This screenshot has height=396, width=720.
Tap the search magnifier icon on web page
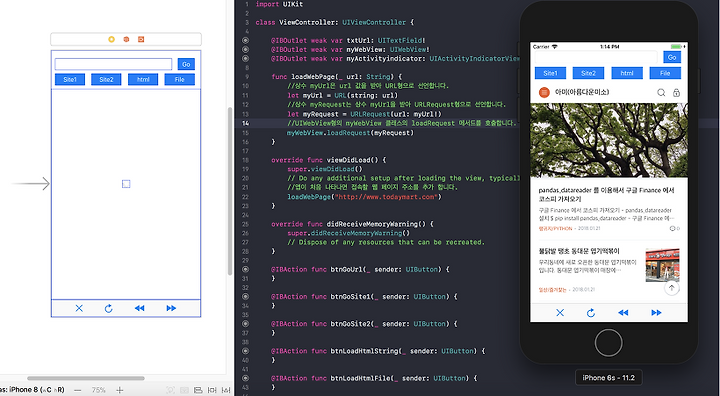[x=661, y=93]
